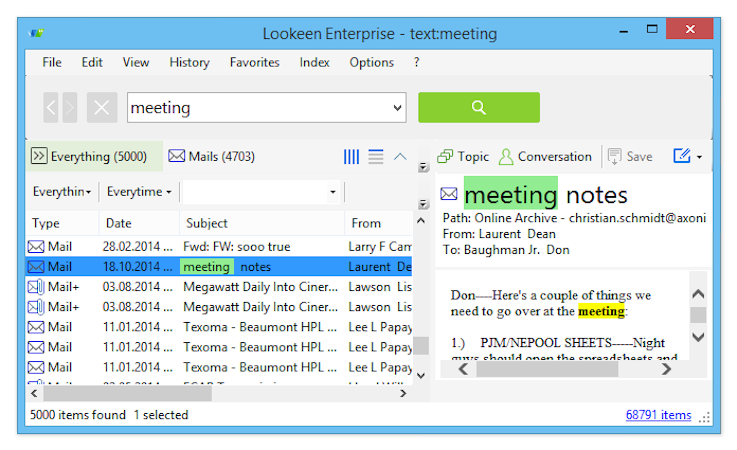The height and width of the screenshot is (450, 737).
Task: Click the Conversation person icon
Action: click(506, 157)
